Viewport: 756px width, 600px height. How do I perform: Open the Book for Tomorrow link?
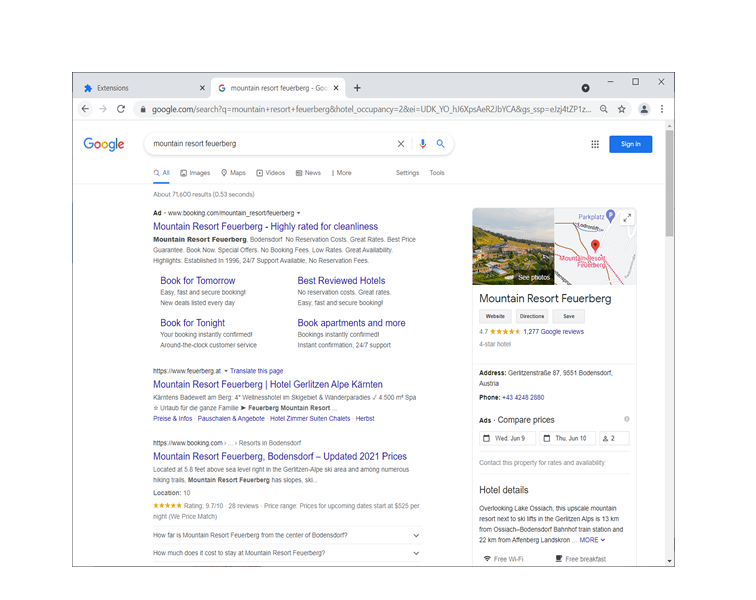[198, 281]
